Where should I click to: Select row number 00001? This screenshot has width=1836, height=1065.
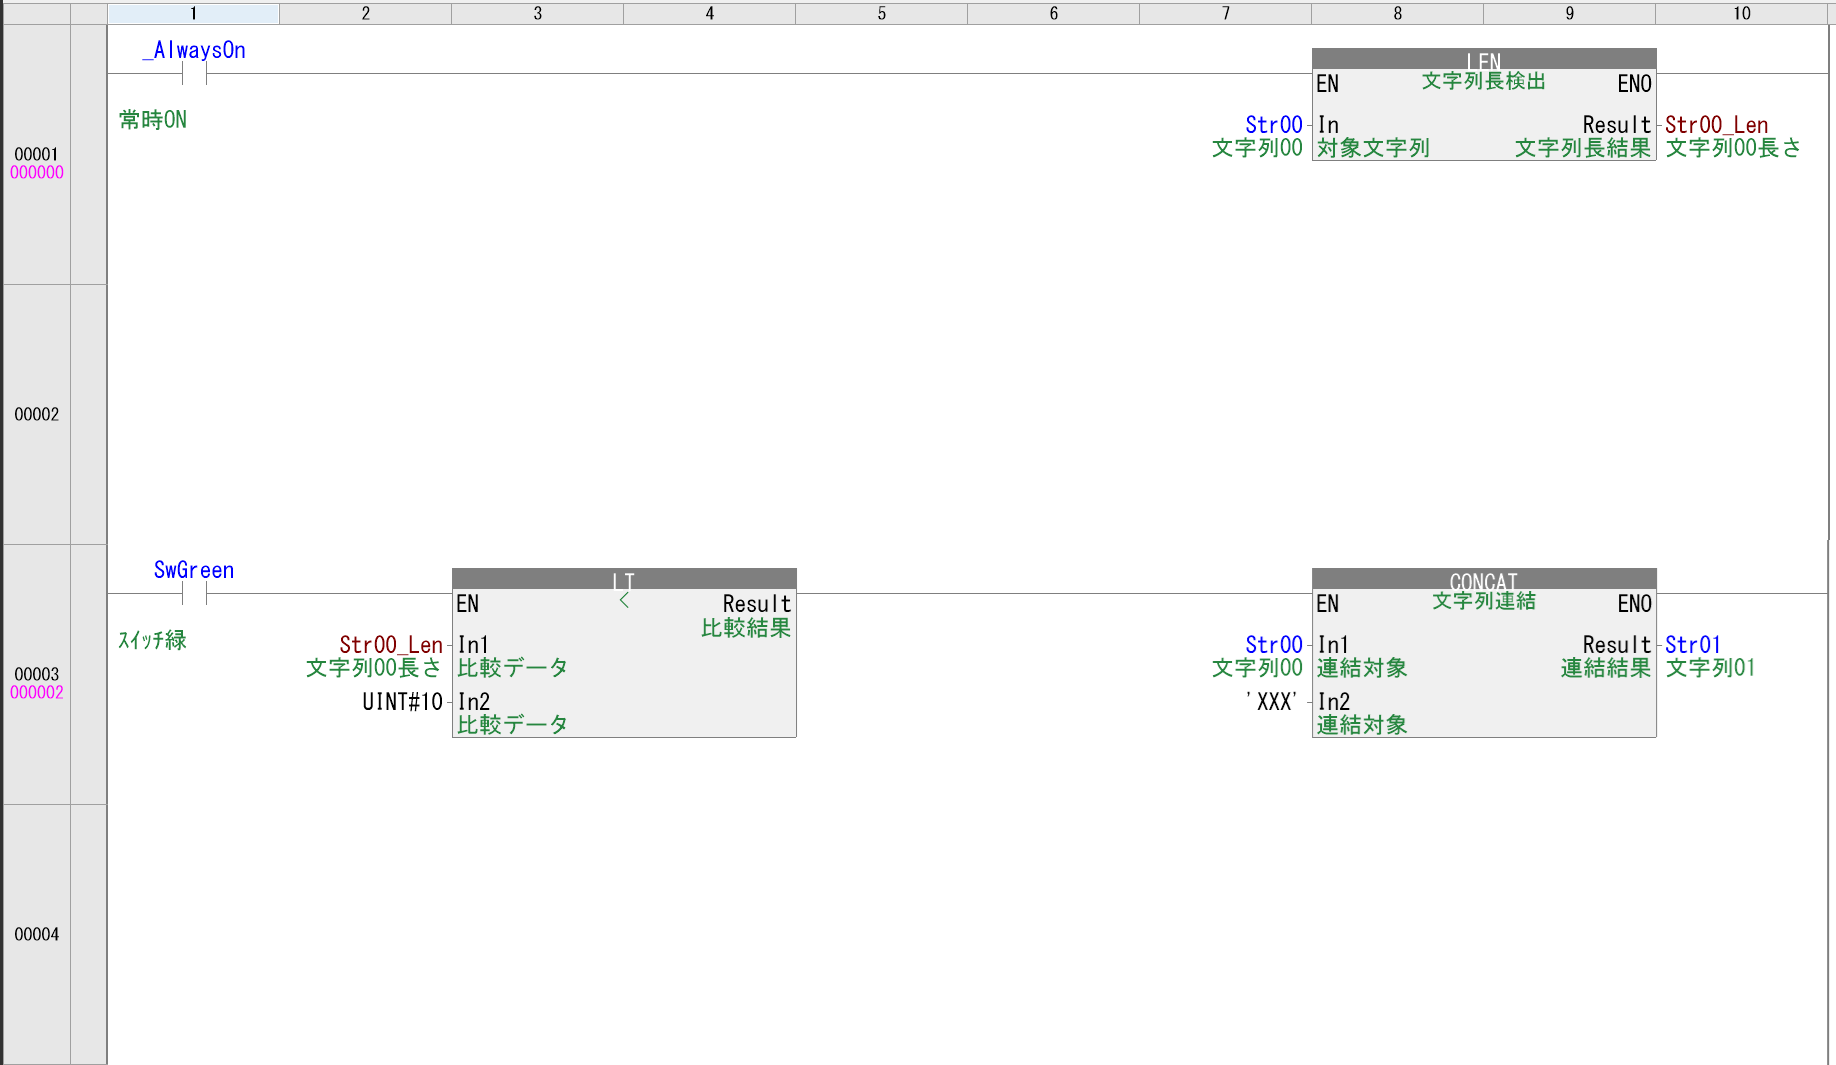tap(36, 154)
